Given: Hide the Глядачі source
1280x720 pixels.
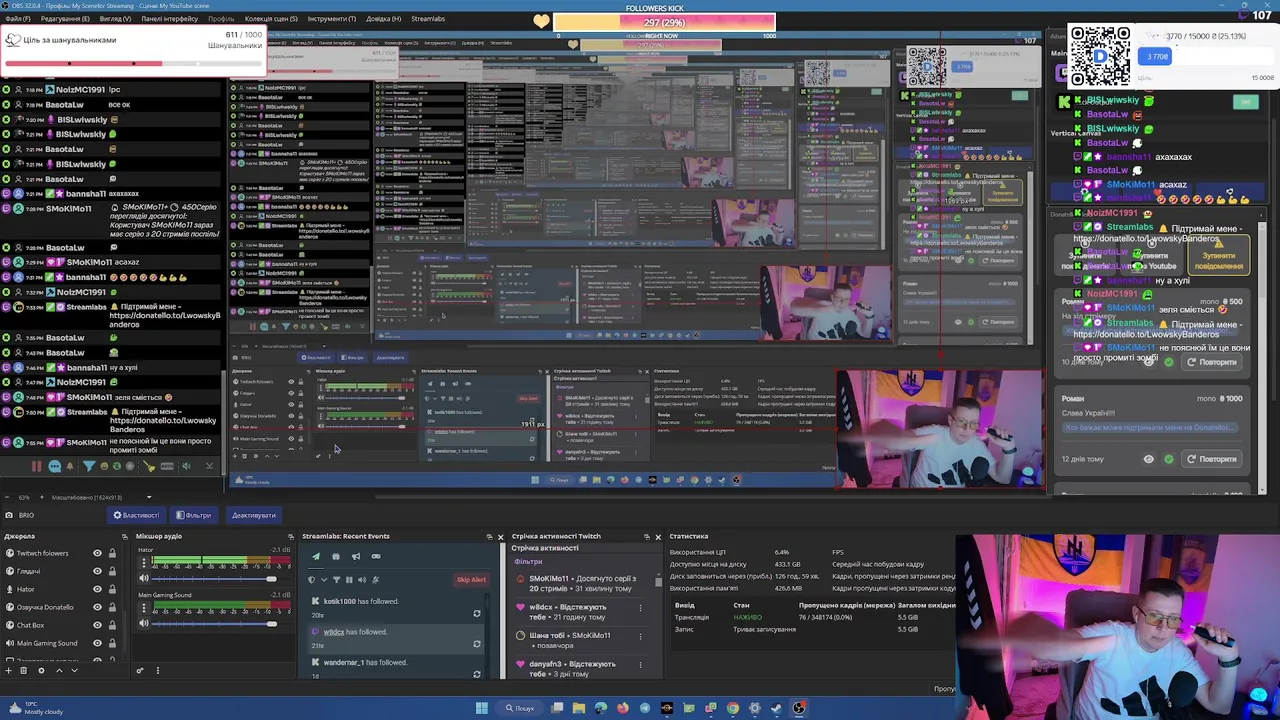Looking at the screenshot, I should 97,571.
